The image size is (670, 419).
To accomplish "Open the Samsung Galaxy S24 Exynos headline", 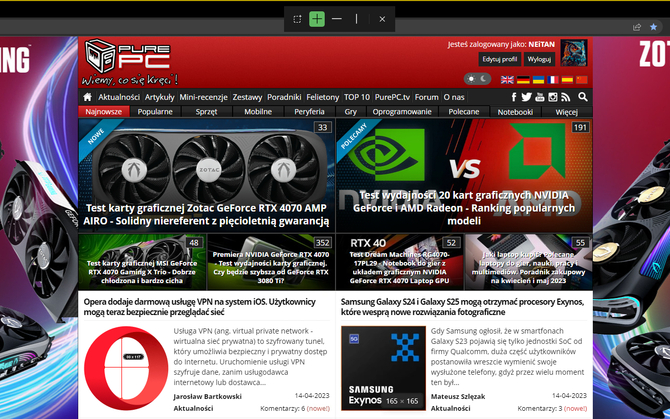I will tap(462, 307).
